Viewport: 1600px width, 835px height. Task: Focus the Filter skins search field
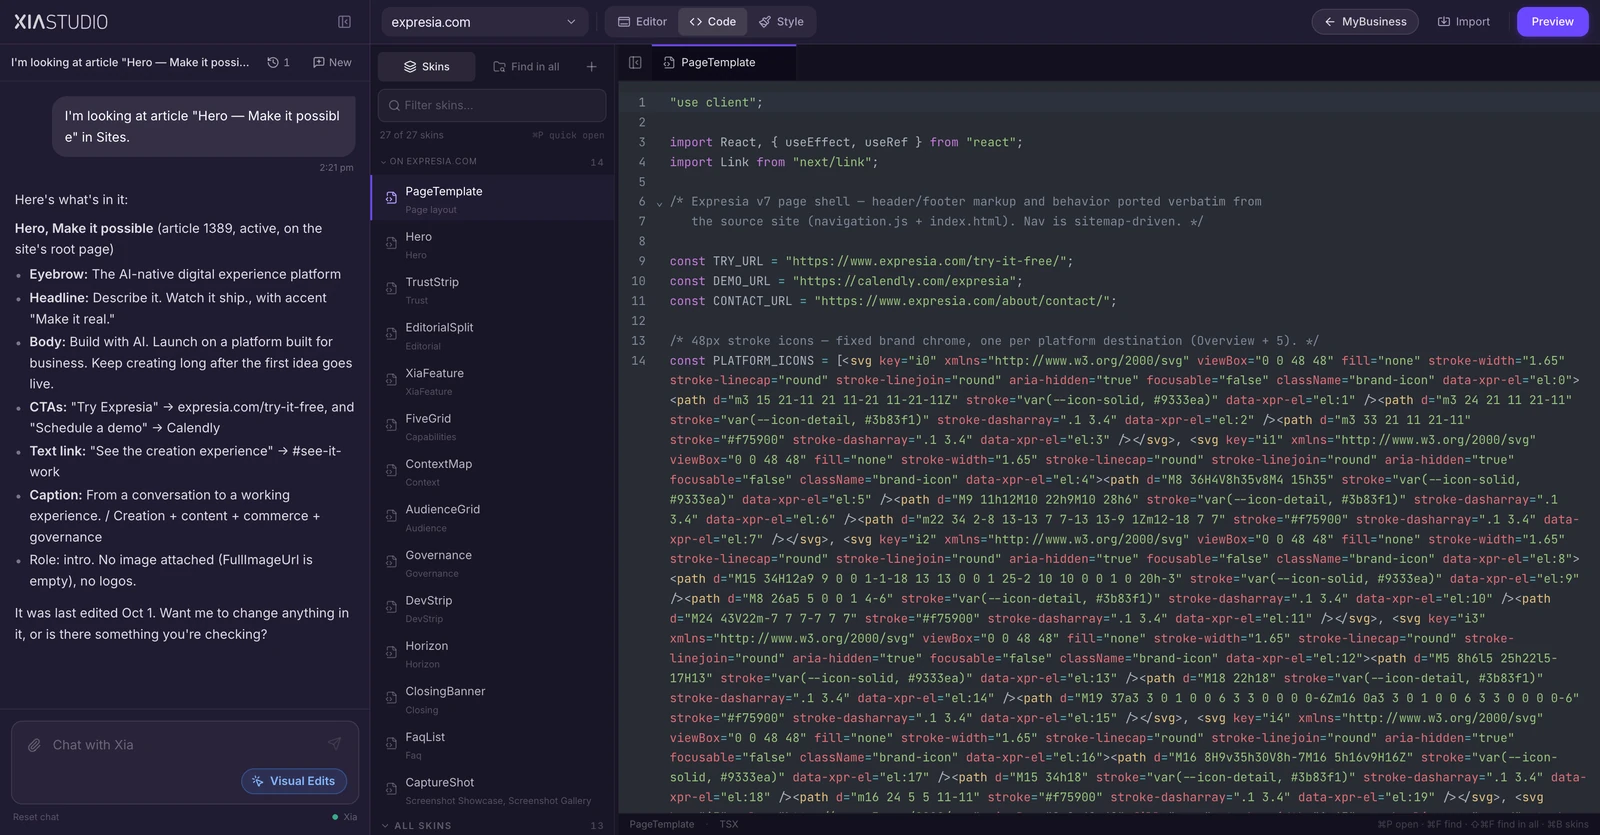click(x=492, y=105)
